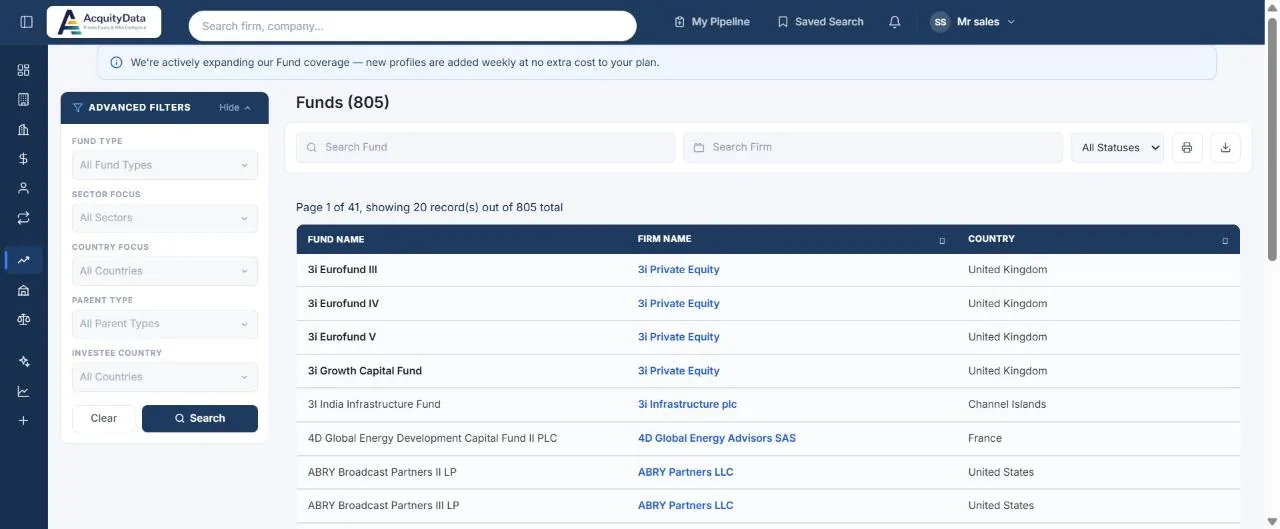Click the Country column header

click(x=991, y=240)
